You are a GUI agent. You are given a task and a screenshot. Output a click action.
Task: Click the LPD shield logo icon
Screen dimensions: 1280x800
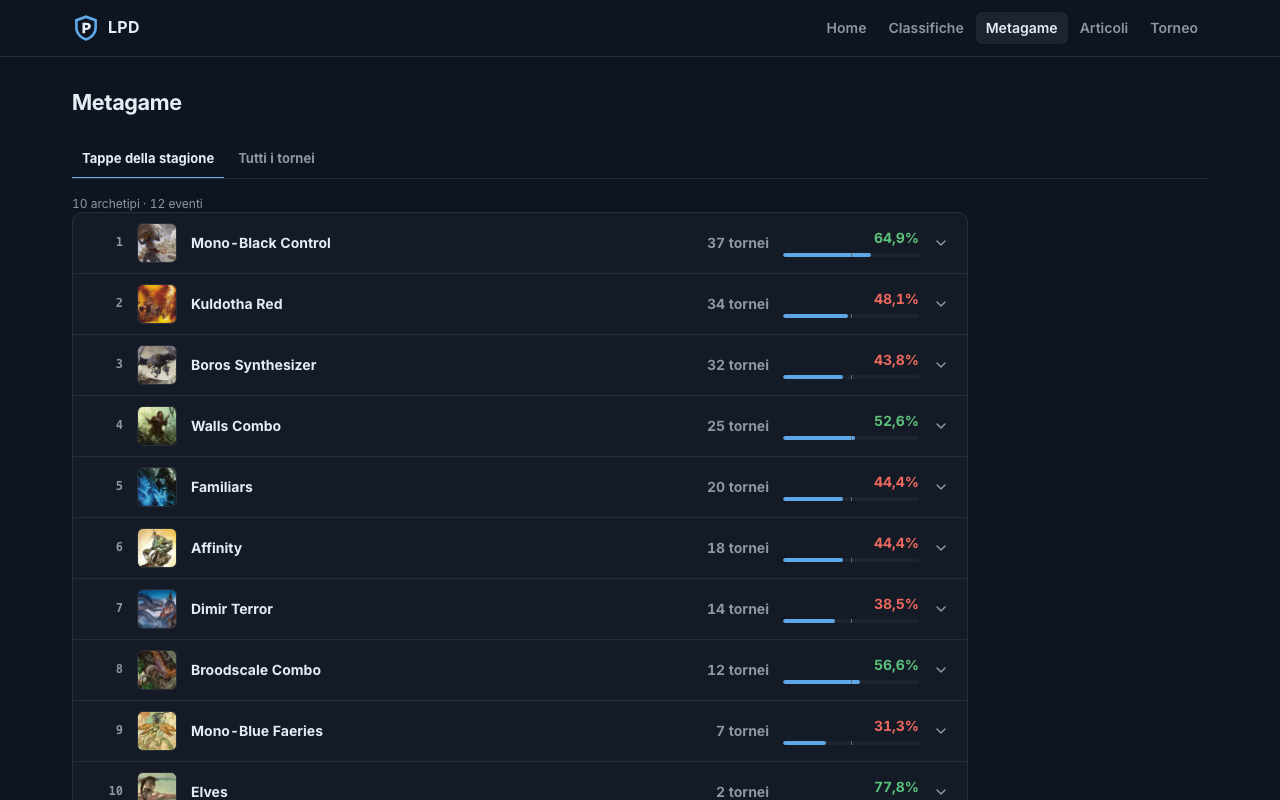[x=86, y=28]
